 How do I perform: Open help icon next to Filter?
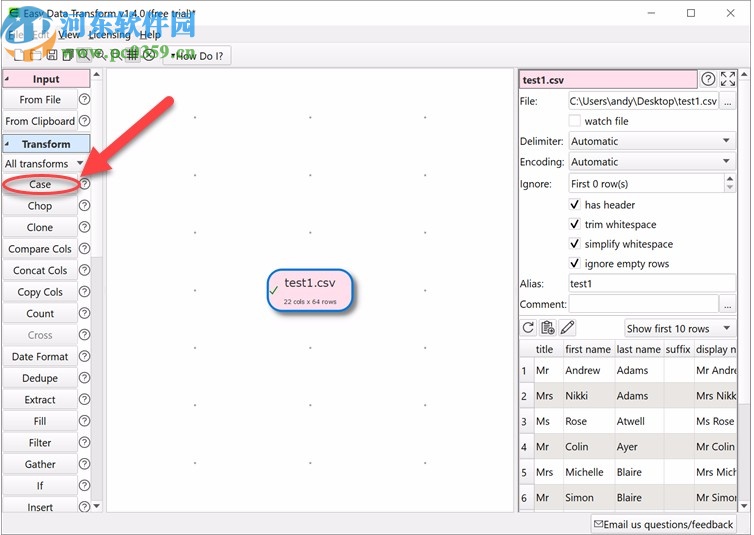pyautogui.click(x=84, y=442)
